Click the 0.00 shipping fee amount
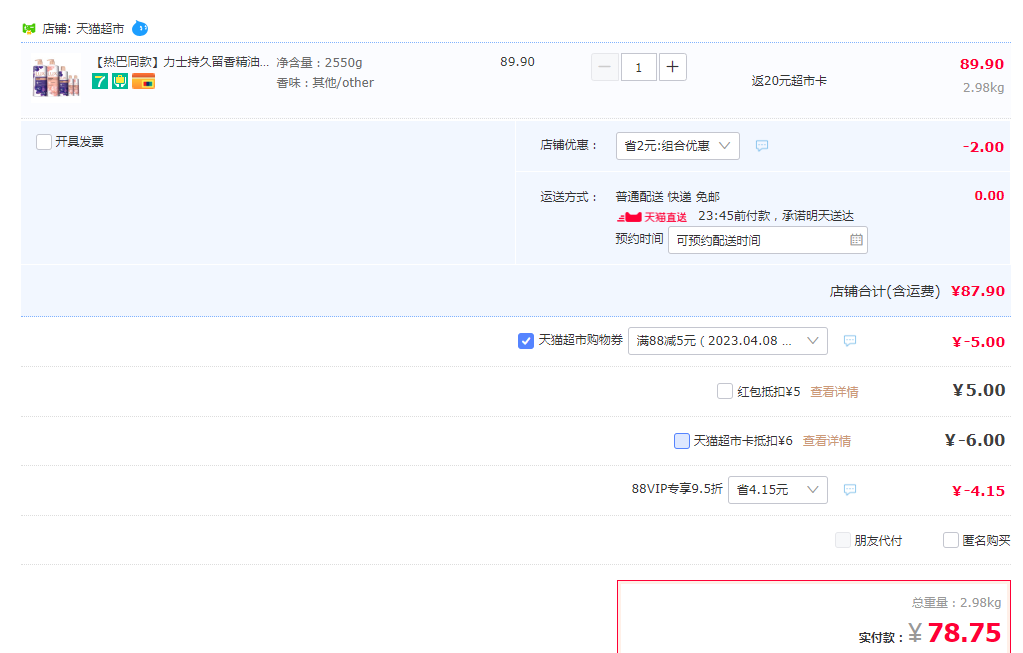Image resolution: width=1023 pixels, height=653 pixels. pos(989,196)
